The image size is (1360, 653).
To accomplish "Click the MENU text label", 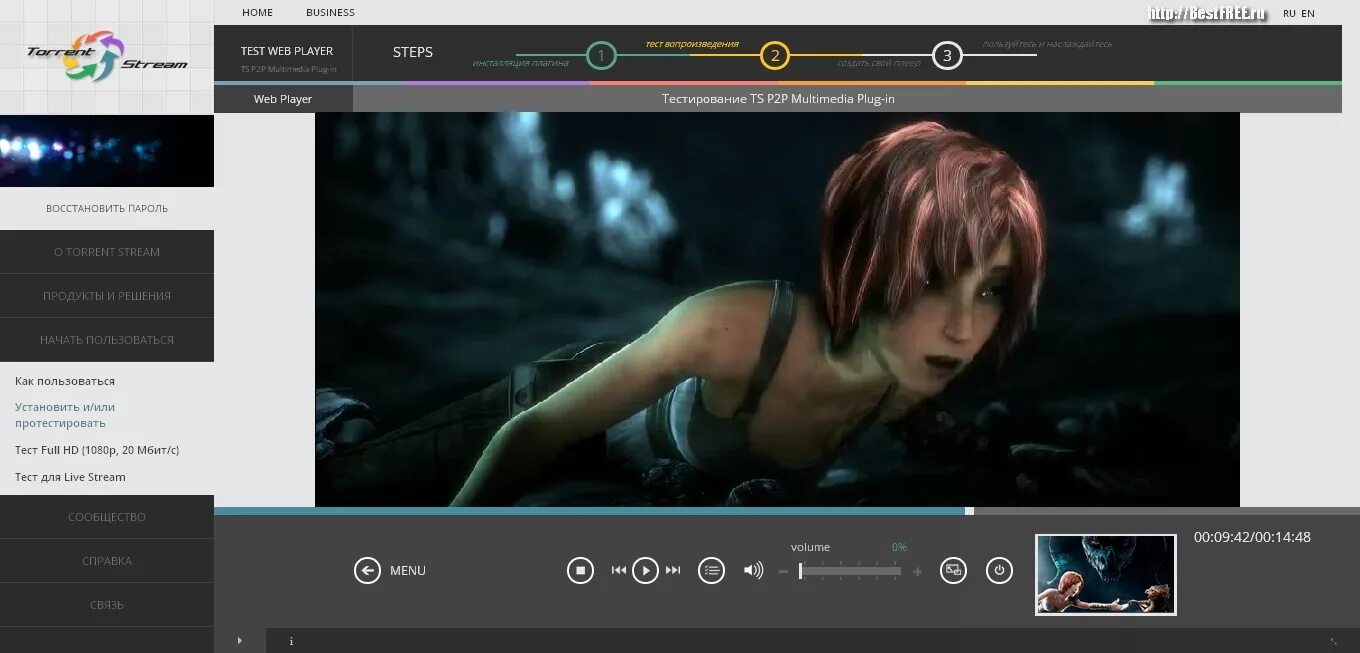I will [408, 571].
